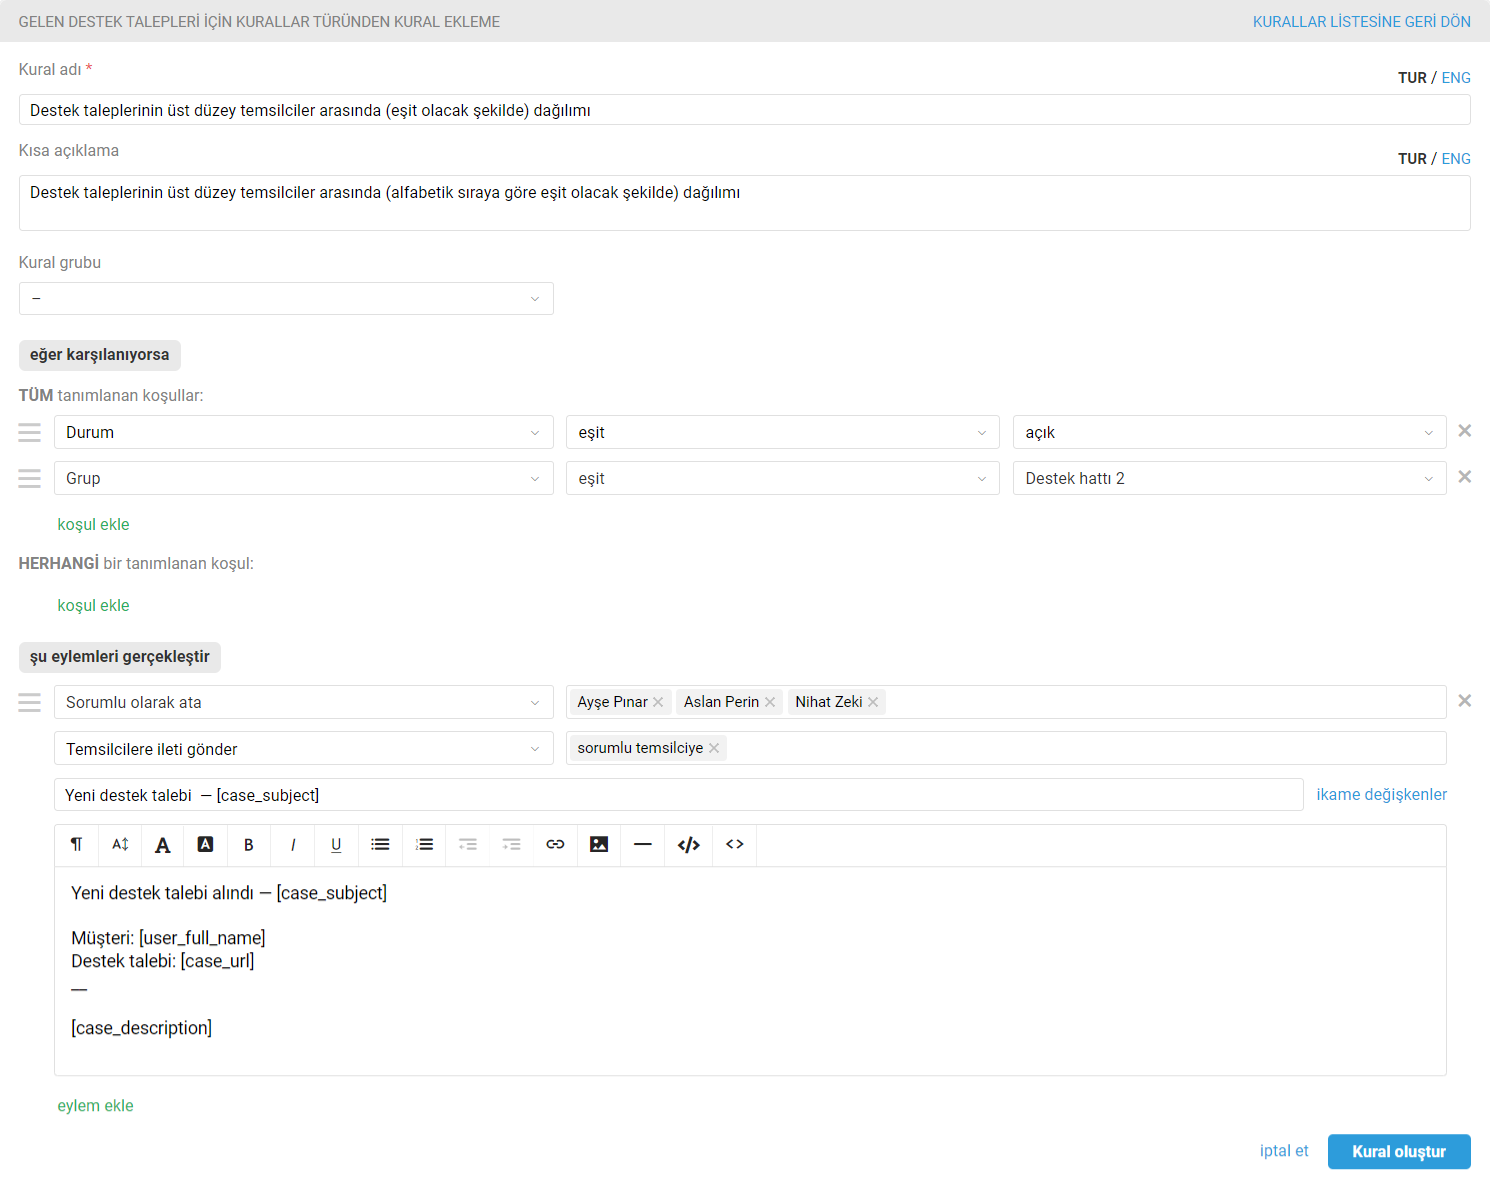Open ikame değişkenler substitution variables
Screen dimensions: 1490x1188
(1381, 794)
